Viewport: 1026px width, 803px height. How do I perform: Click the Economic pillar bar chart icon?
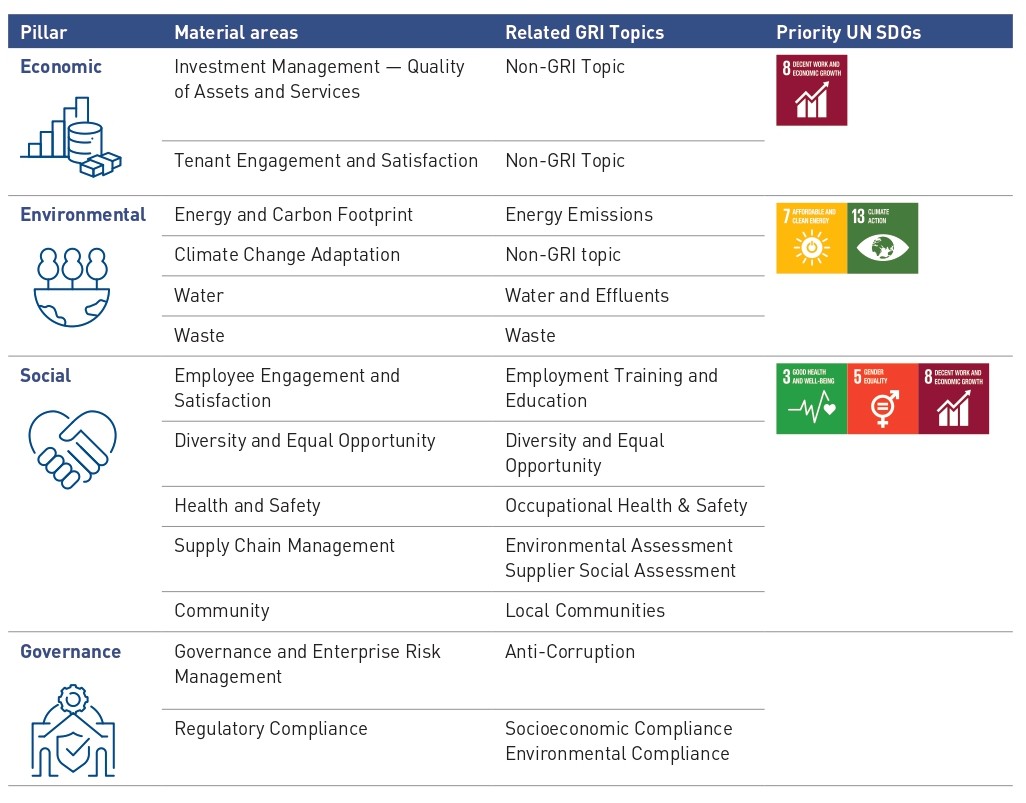point(70,135)
